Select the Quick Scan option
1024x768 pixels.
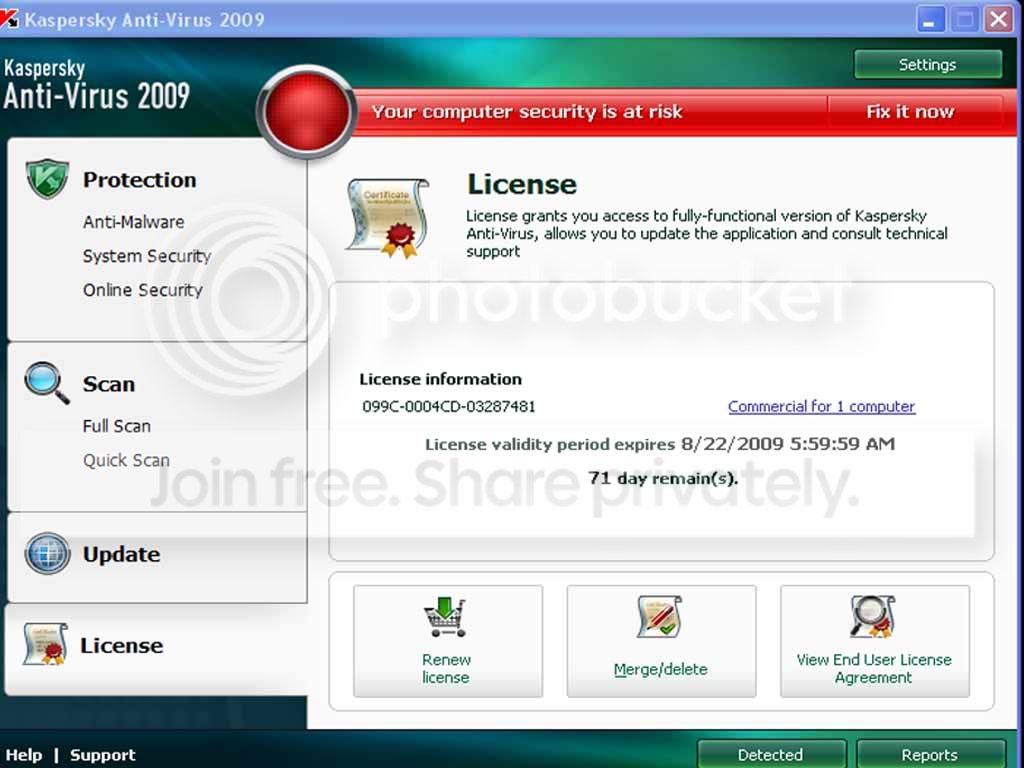point(126,460)
